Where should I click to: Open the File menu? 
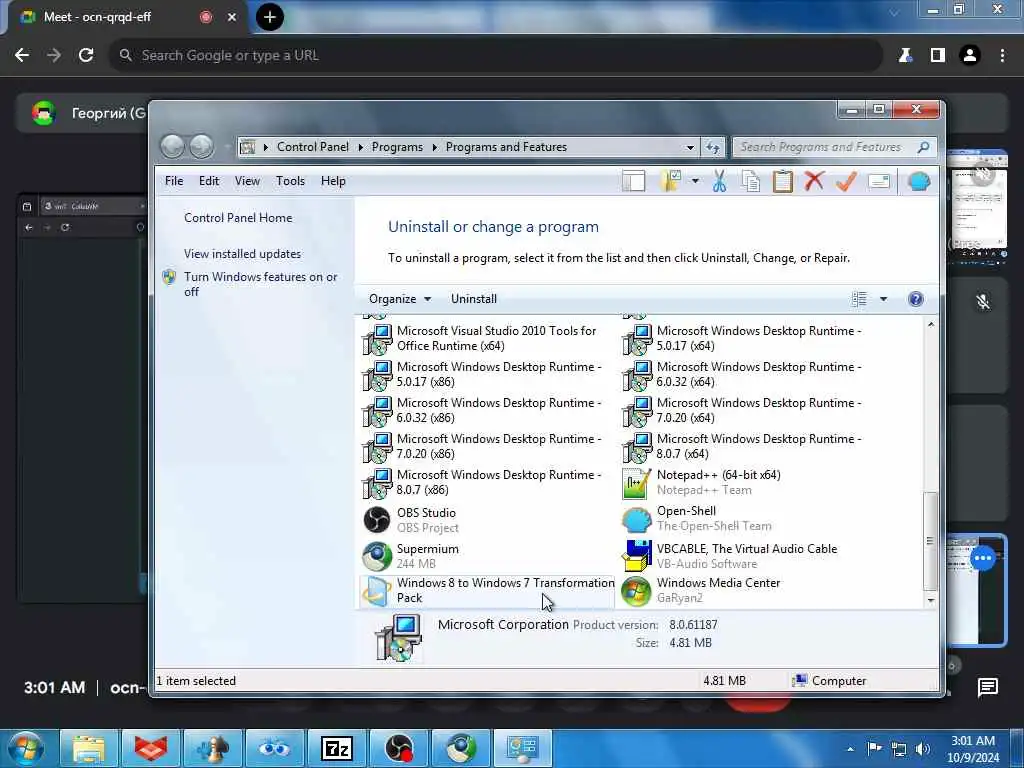pos(174,181)
